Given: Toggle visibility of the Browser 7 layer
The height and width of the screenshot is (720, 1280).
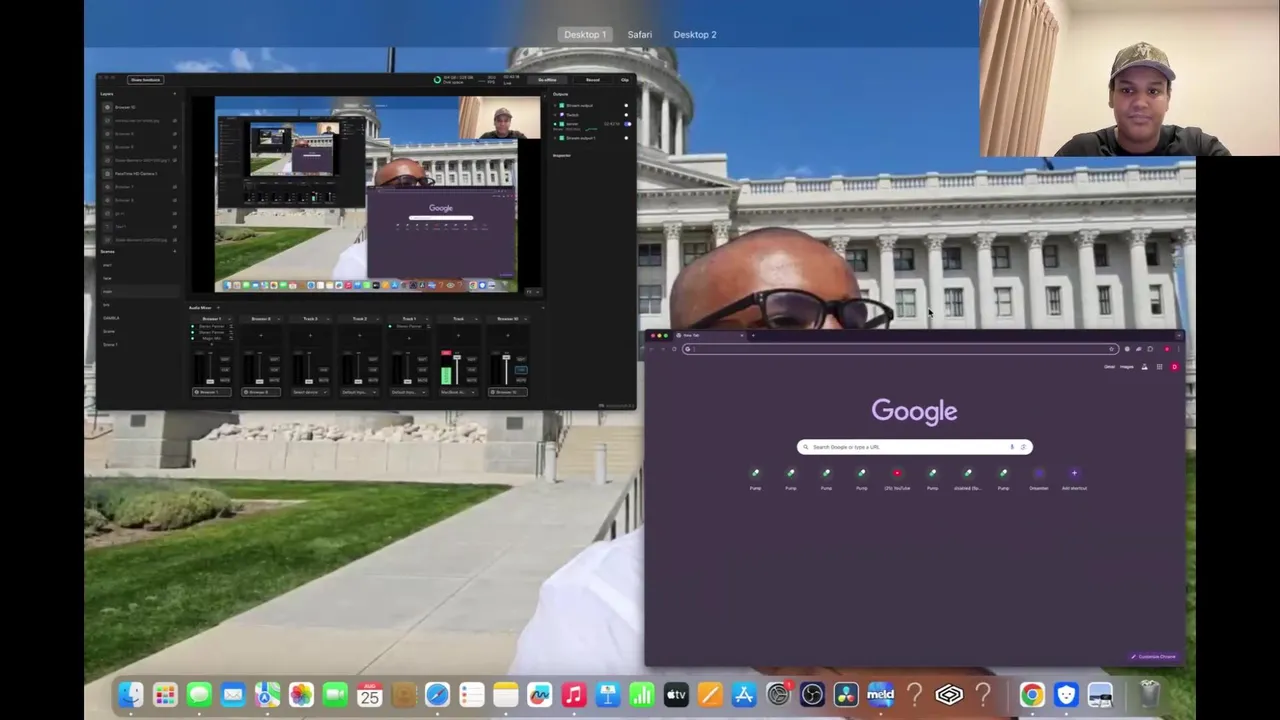Looking at the screenshot, I should [x=175, y=187].
